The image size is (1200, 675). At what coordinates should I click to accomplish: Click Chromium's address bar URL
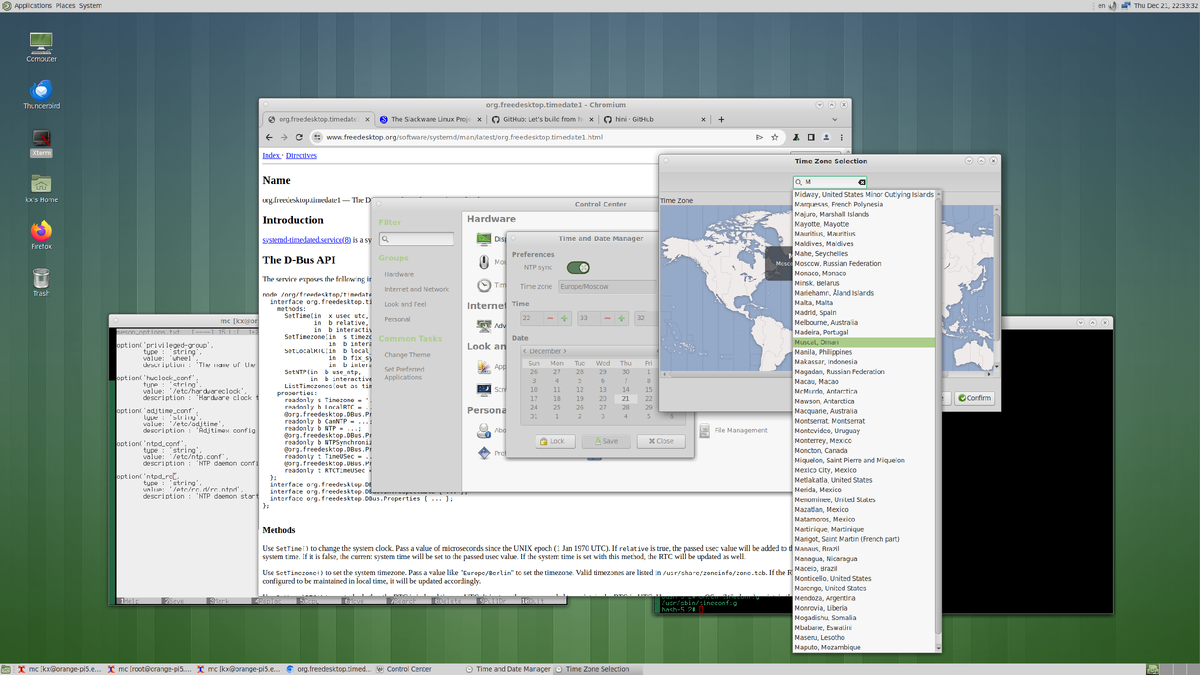[465, 137]
